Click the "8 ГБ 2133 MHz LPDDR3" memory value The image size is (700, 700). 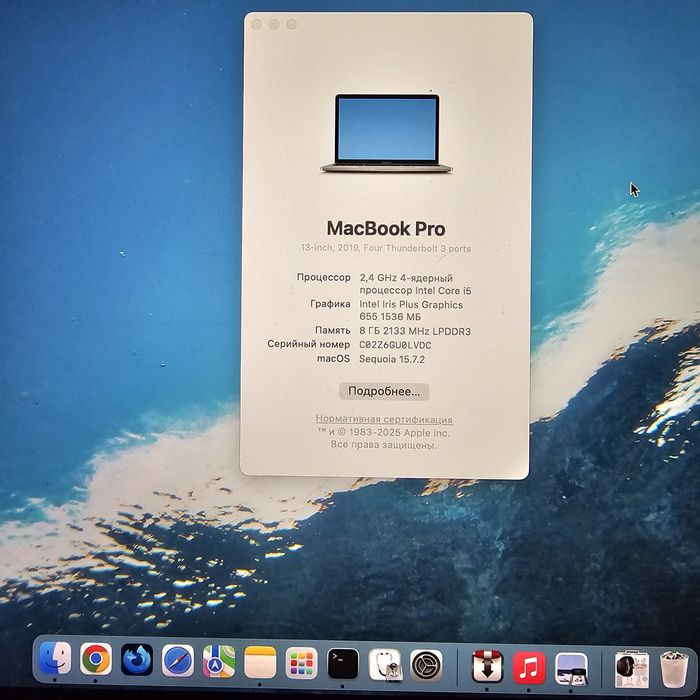(415, 331)
